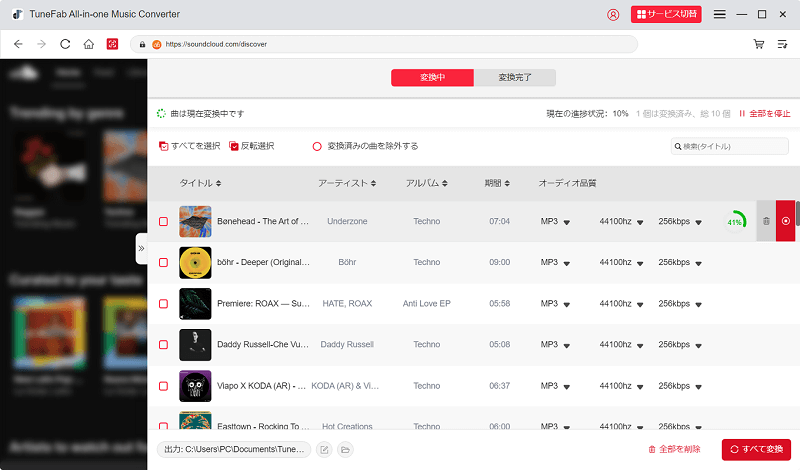Enable exclude converted songs radio option
The width and height of the screenshot is (800, 470).
[x=317, y=146]
